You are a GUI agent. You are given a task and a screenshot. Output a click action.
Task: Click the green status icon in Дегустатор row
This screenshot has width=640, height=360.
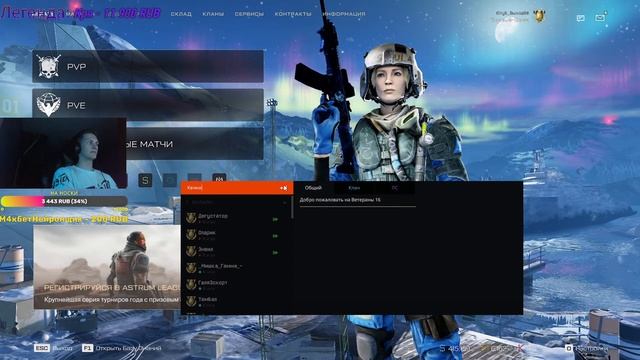coord(275,219)
